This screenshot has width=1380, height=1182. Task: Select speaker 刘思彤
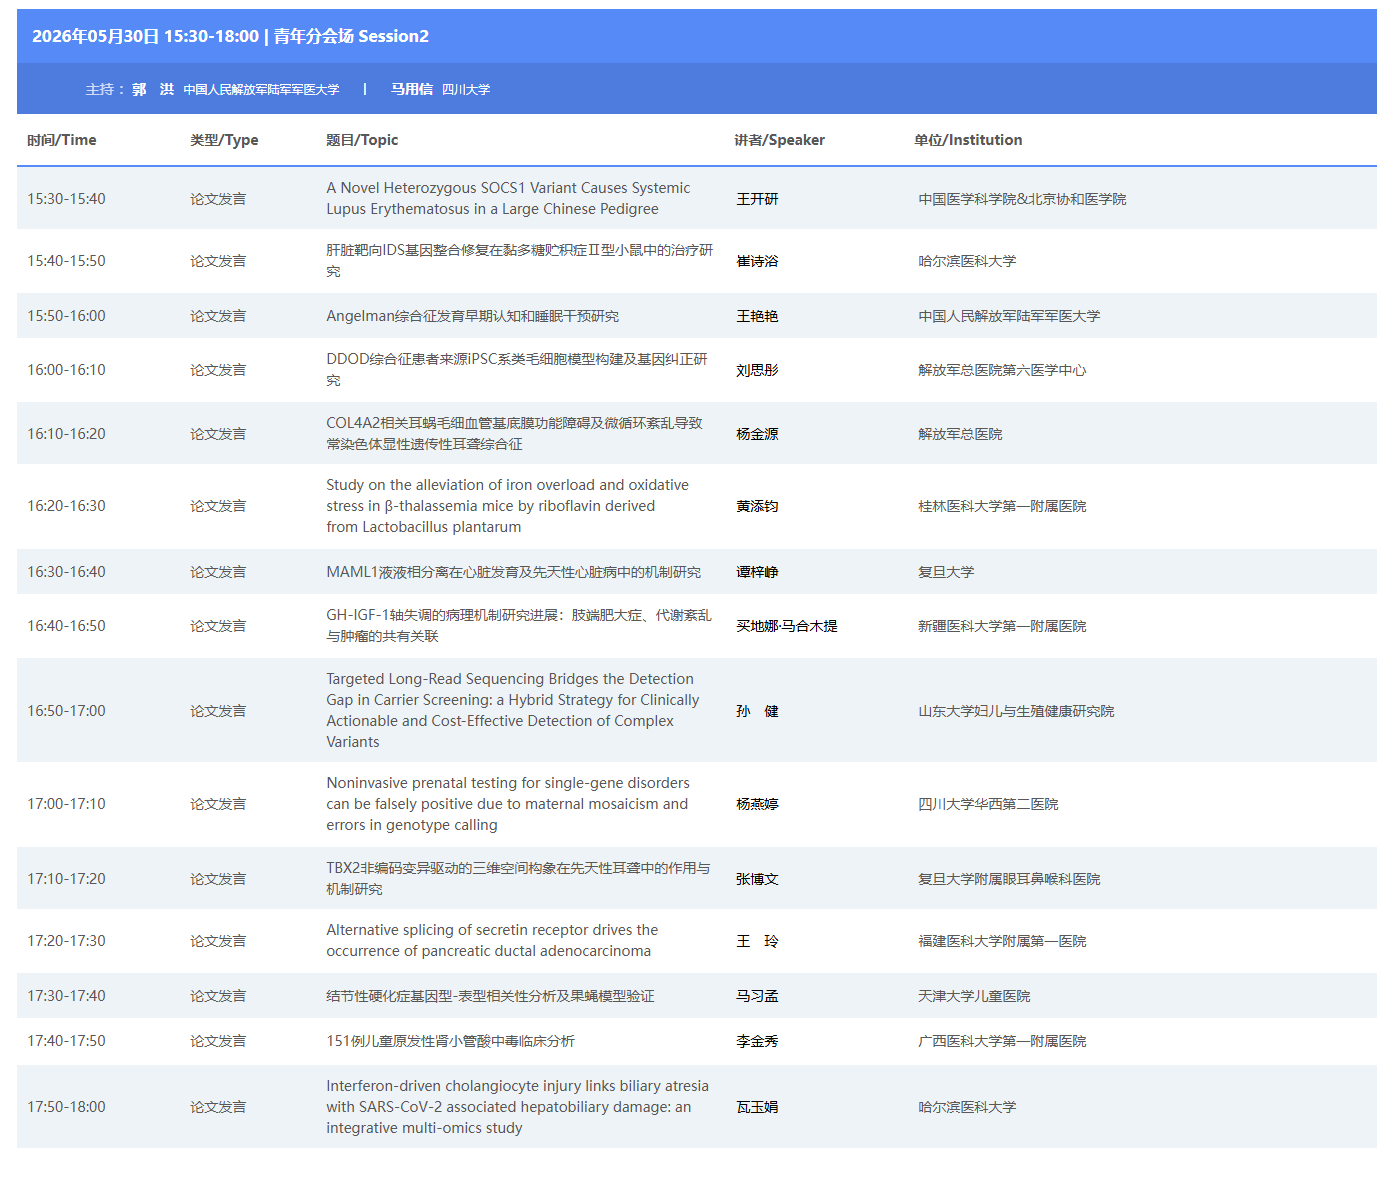[757, 370]
